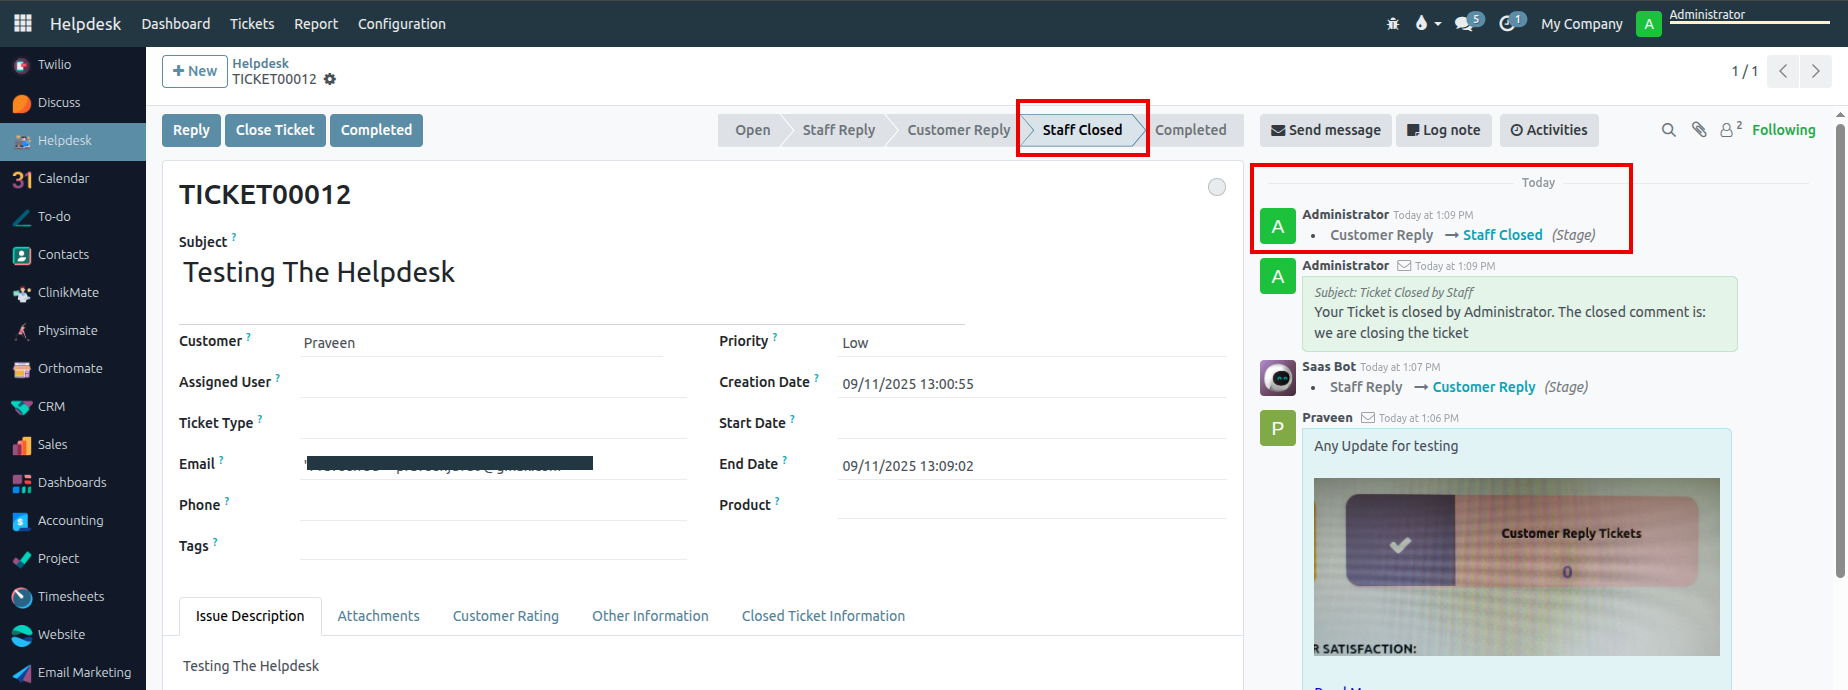Show followers list icon
The image size is (1848, 690).
click(1729, 130)
